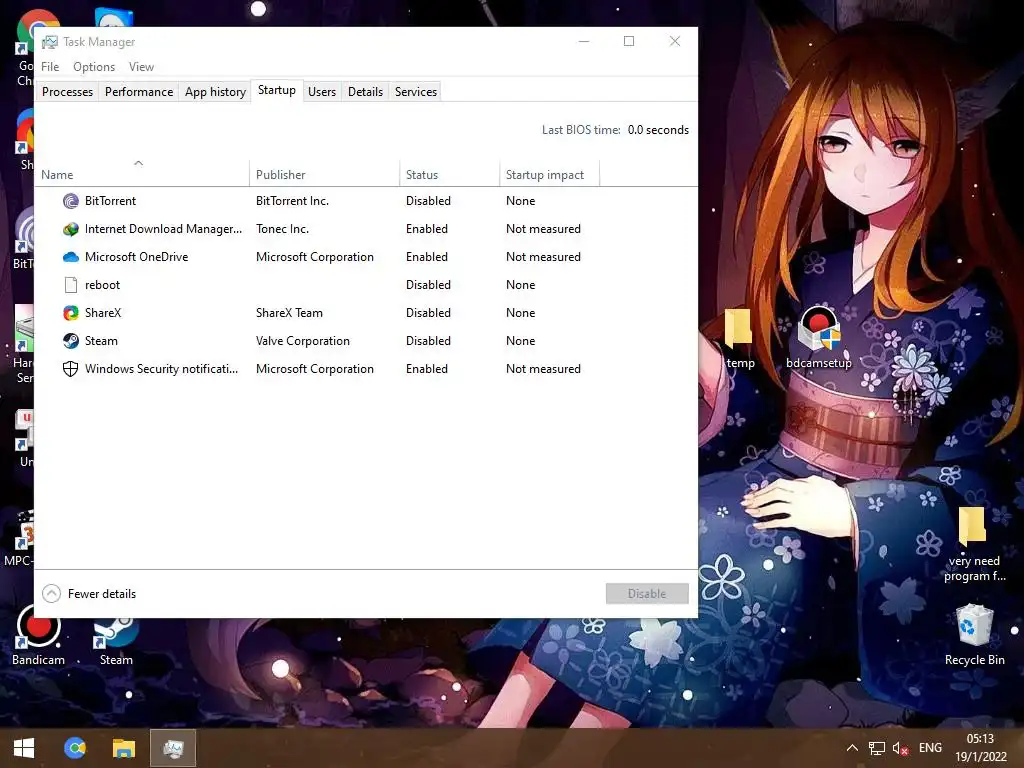
Task: Select the 'Internet Download Manager...' row
Action: pos(366,229)
